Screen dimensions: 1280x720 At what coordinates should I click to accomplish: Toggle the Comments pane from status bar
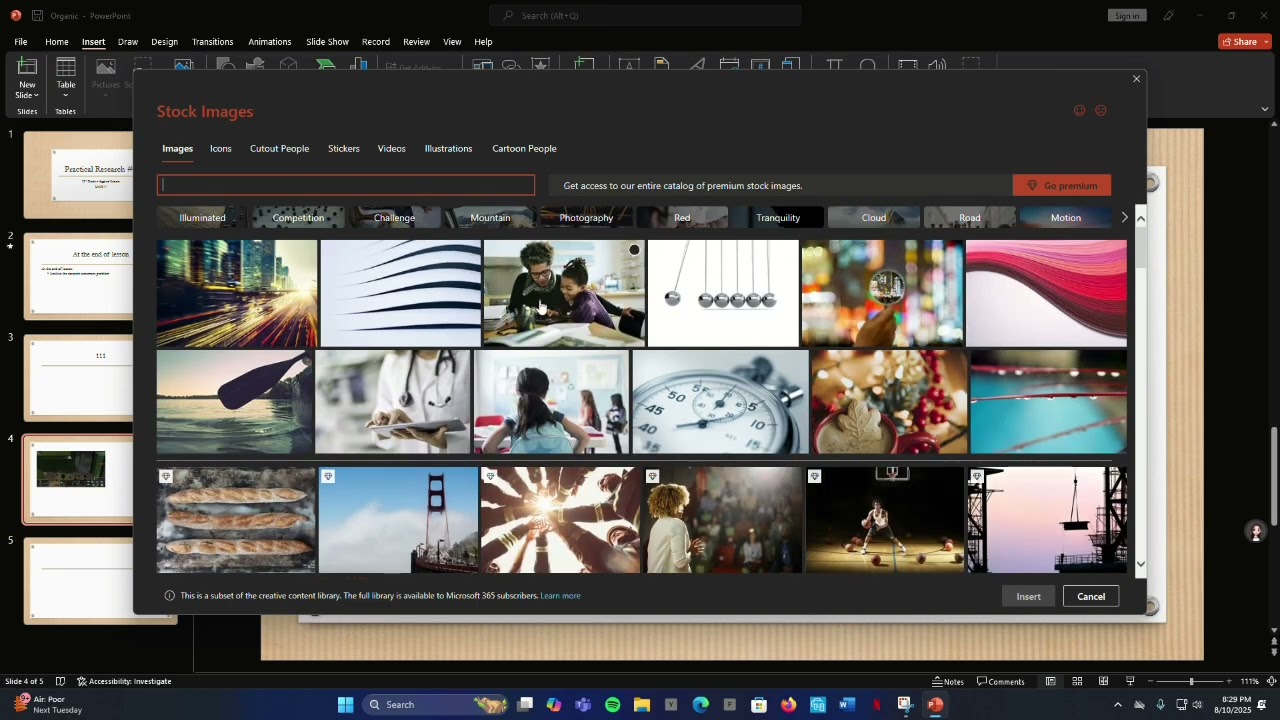[x=1001, y=682]
